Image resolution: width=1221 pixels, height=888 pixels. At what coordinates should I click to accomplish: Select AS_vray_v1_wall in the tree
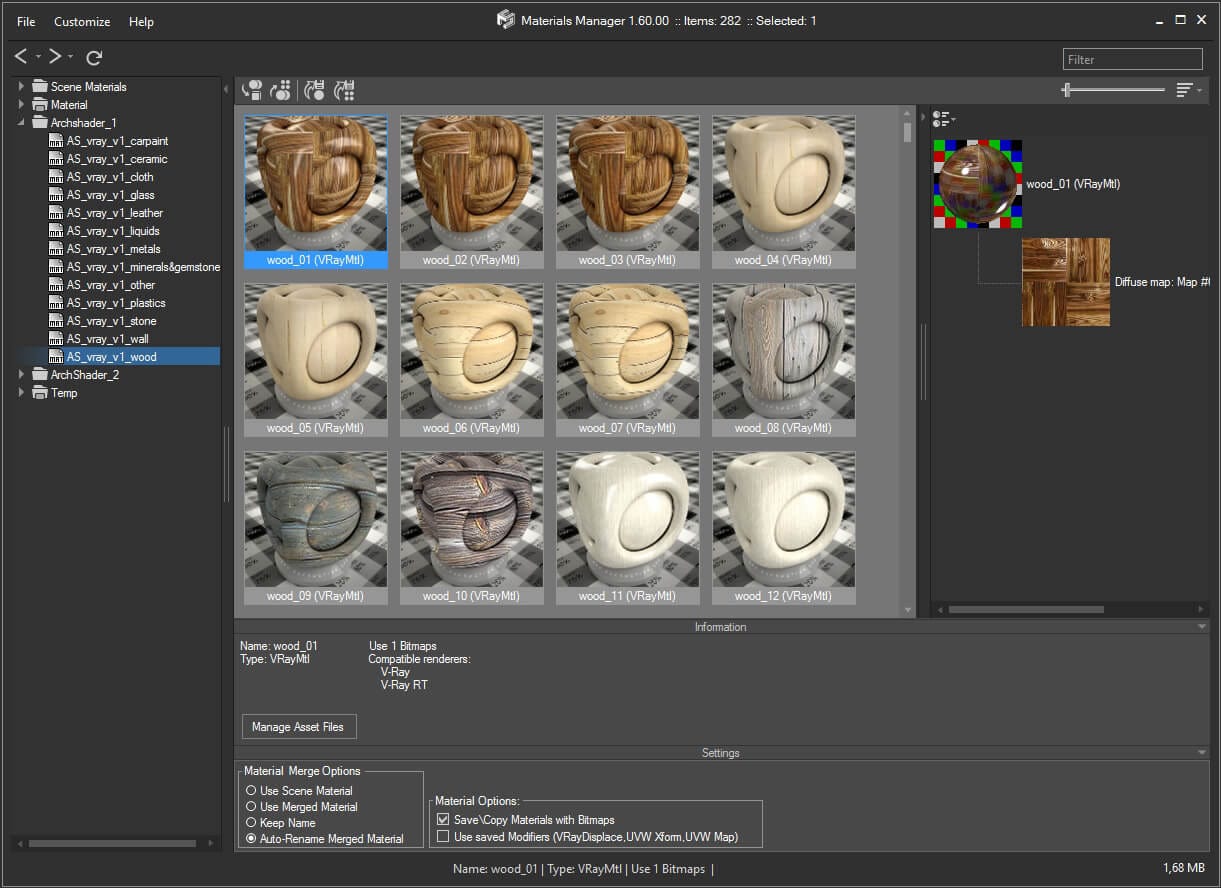pos(107,339)
